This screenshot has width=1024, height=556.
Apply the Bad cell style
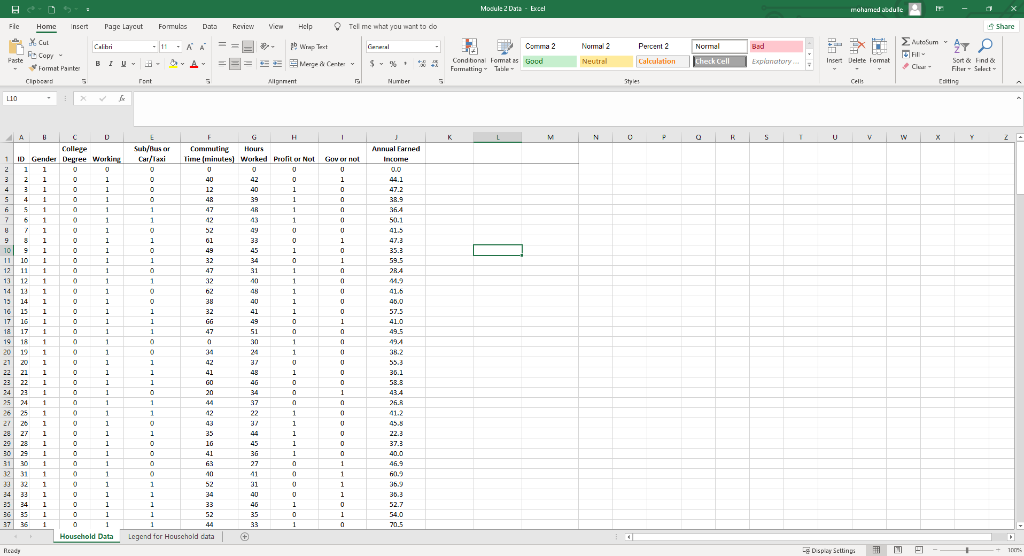coord(776,46)
